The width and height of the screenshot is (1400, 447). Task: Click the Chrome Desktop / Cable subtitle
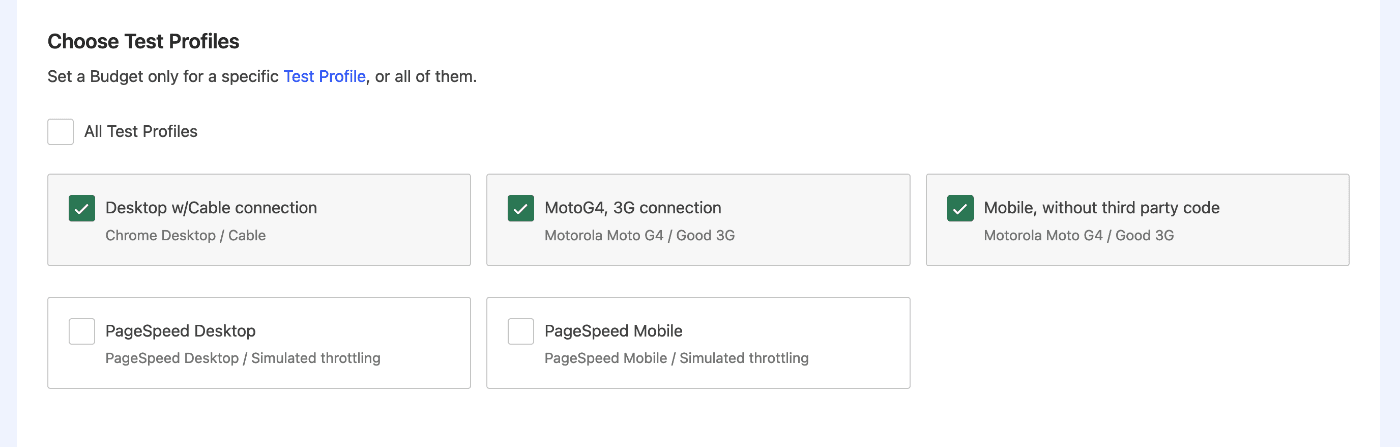(185, 236)
